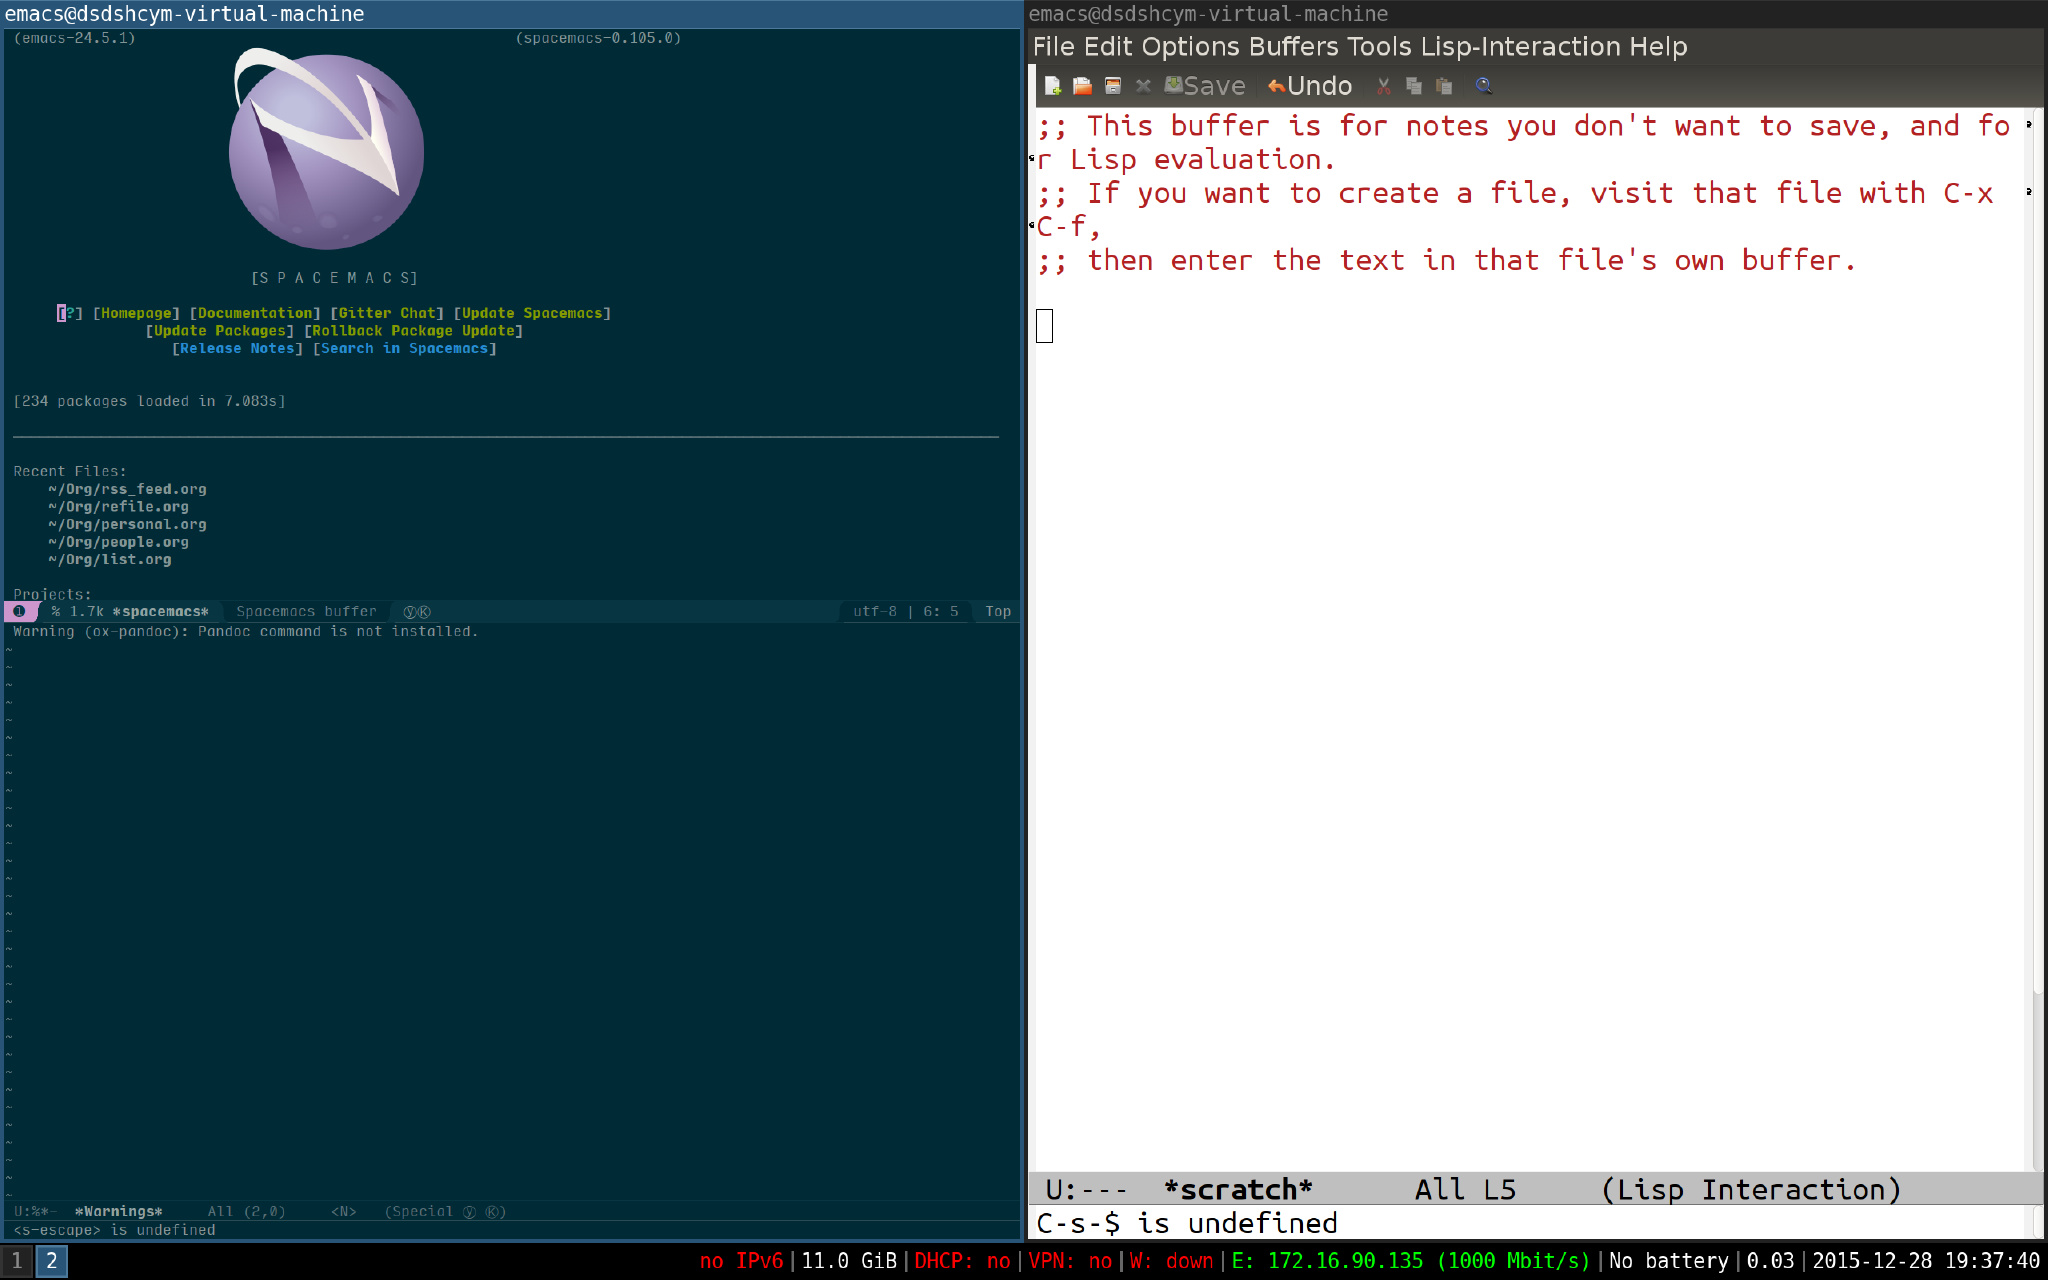2048x1280 pixels.
Task: Click the Undo toolbar button
Action: click(x=1310, y=86)
